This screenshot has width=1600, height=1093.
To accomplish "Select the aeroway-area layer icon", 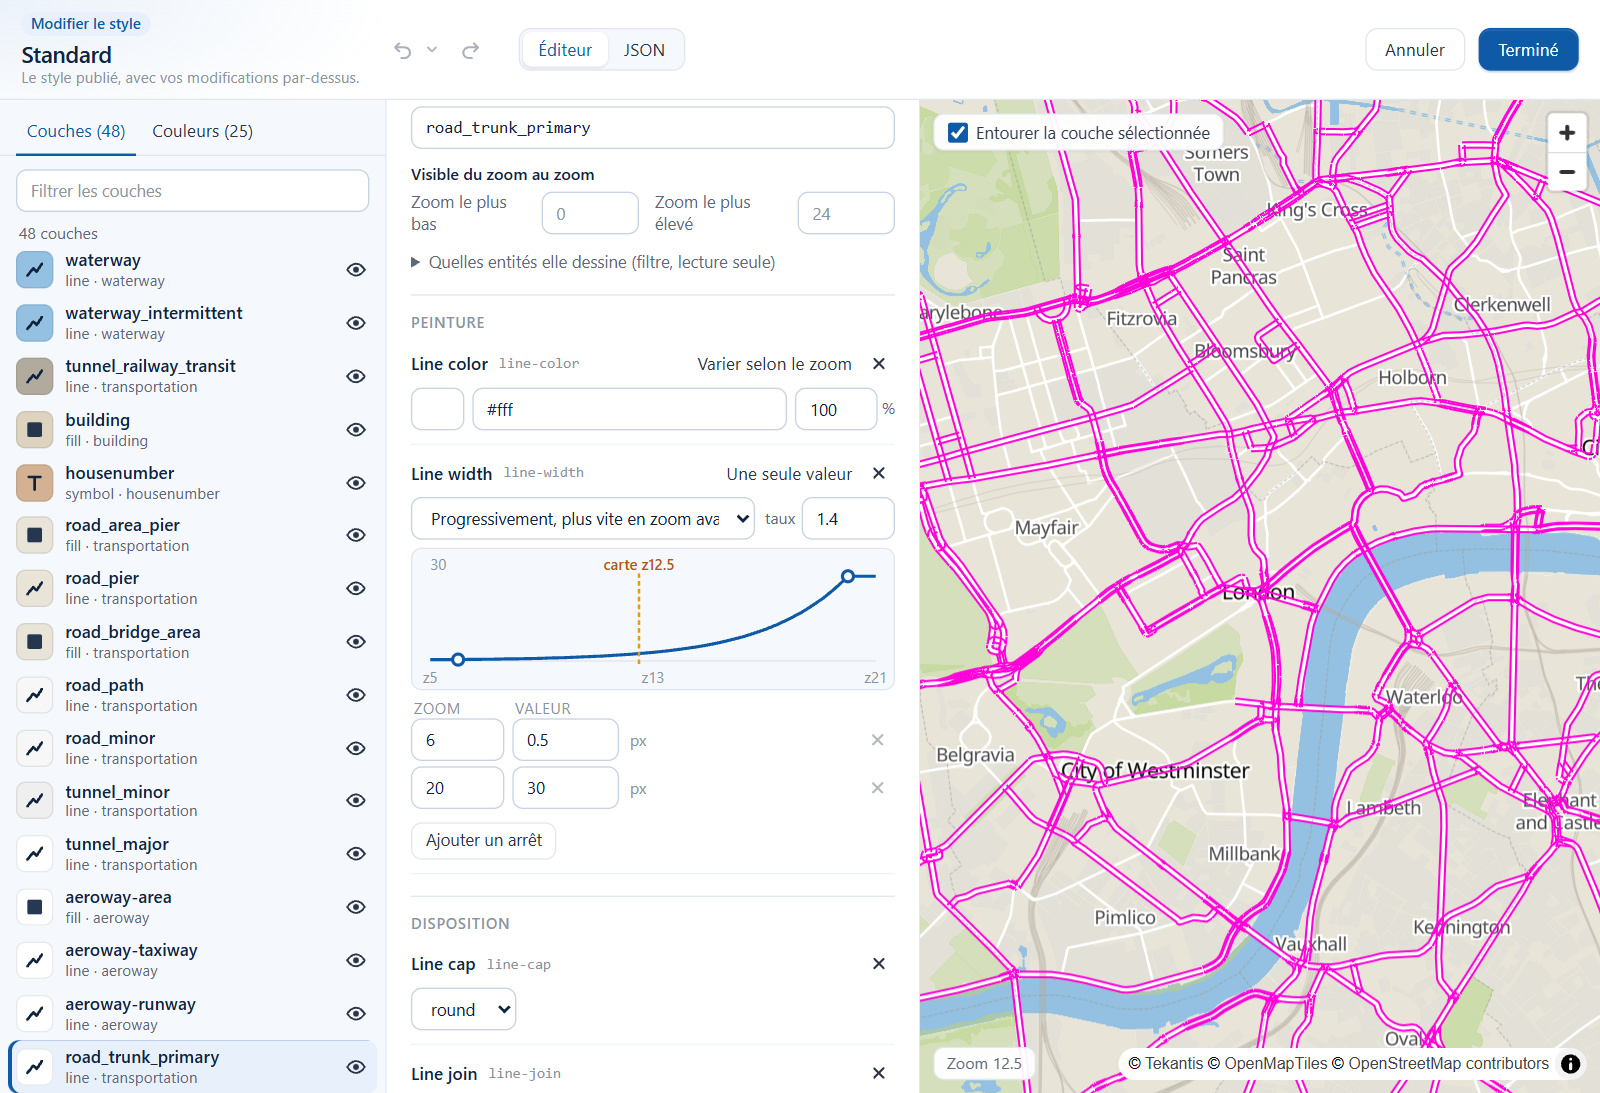I will tap(35, 907).
